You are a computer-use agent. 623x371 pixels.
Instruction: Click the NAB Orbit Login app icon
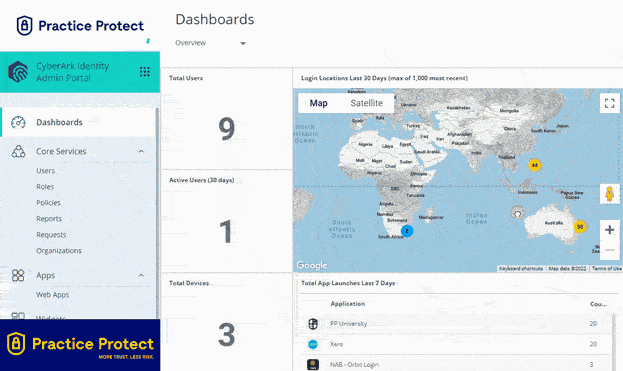point(313,365)
